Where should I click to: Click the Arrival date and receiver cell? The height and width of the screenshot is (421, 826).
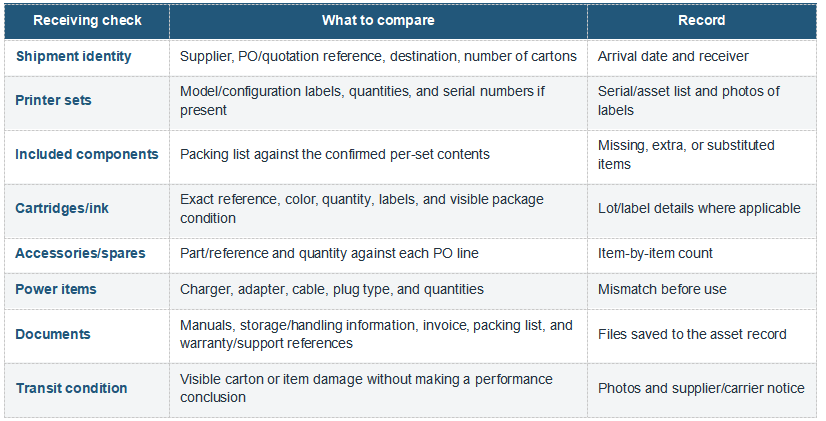(x=673, y=56)
